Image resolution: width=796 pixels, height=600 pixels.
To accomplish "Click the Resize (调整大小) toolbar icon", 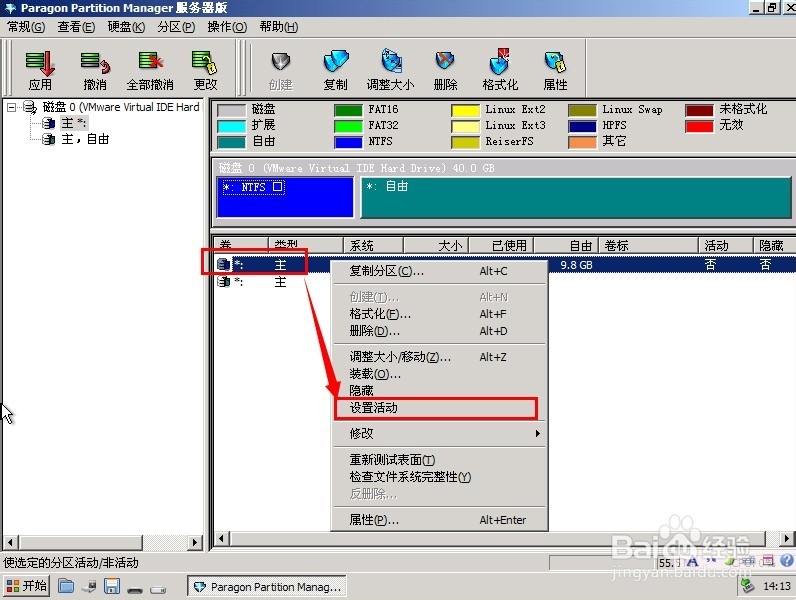I will 390,70.
